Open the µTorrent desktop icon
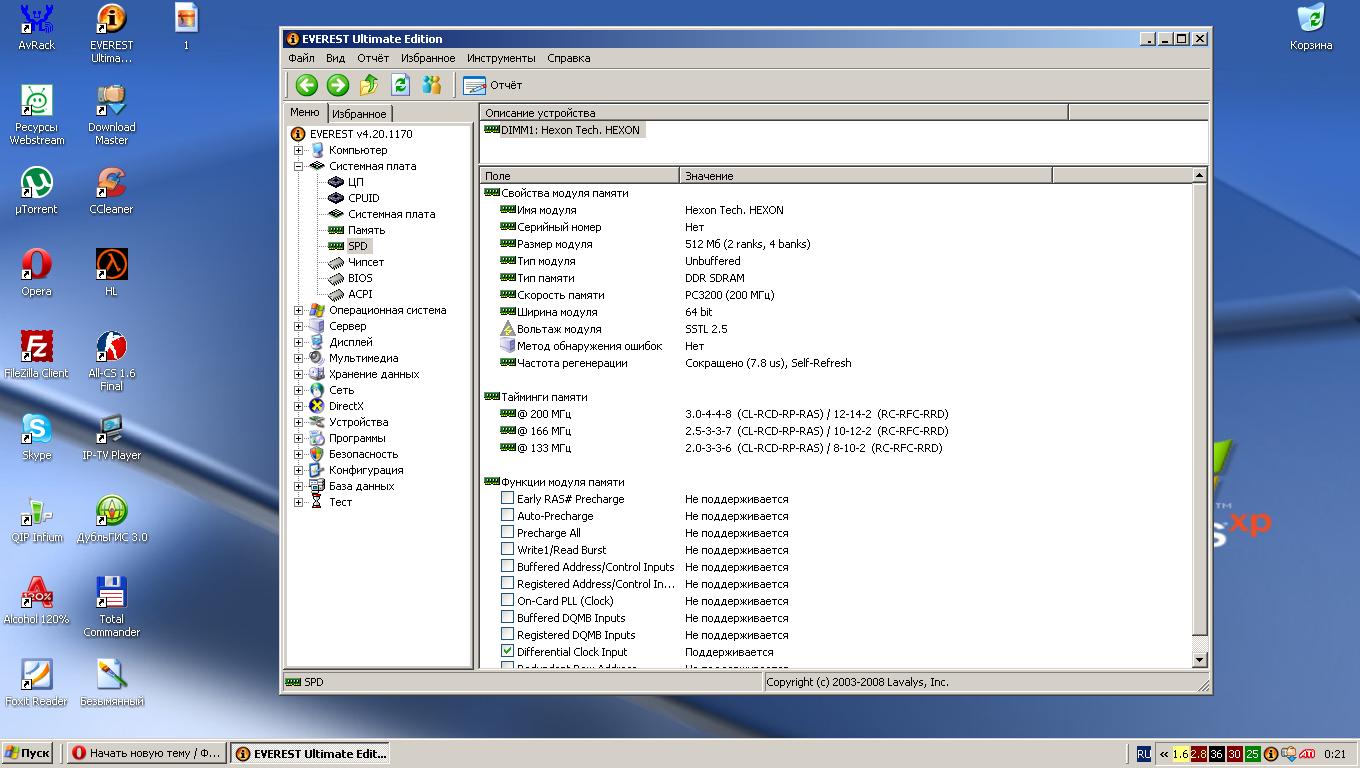1360x768 pixels. pos(37,191)
